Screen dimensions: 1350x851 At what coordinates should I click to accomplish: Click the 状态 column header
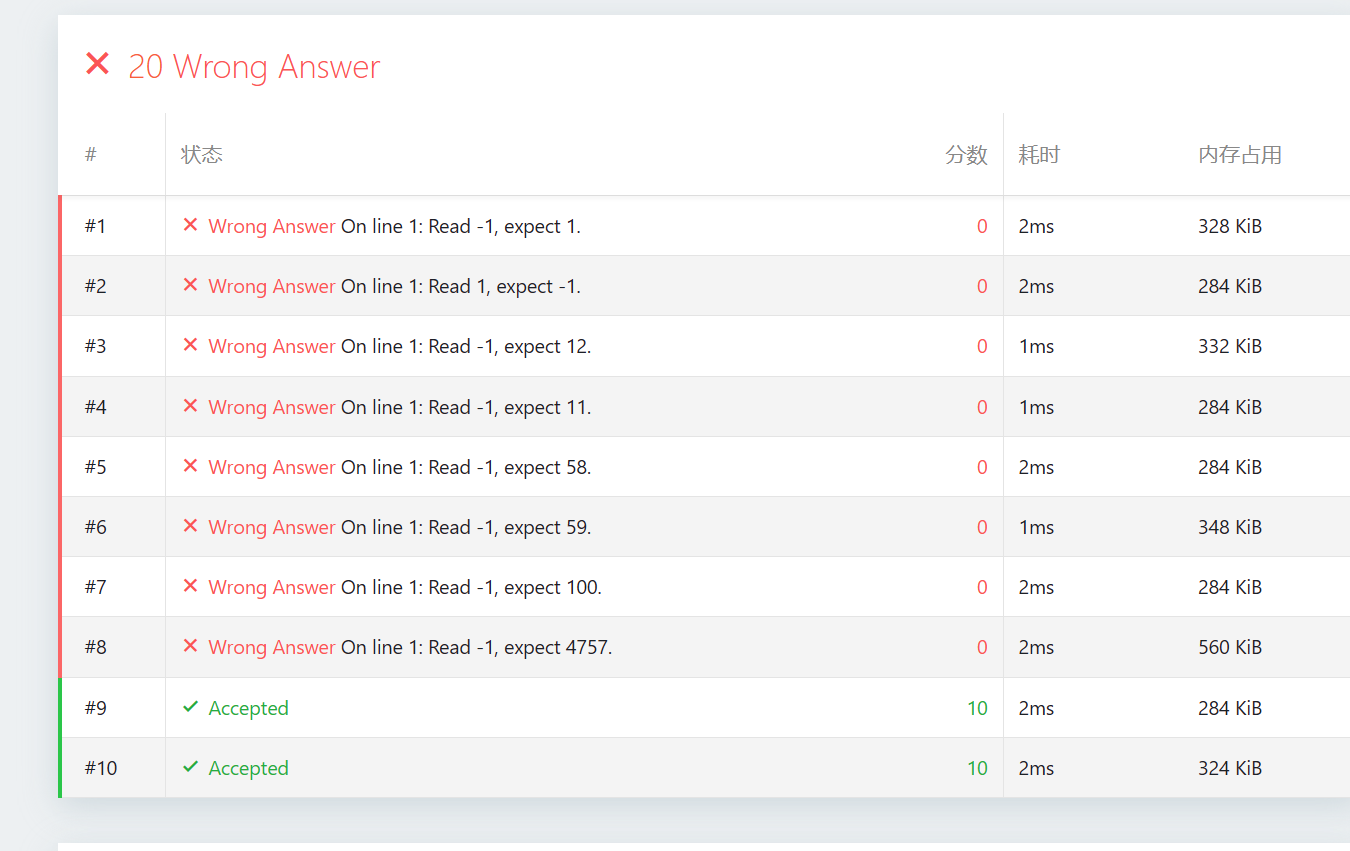pyautogui.click(x=201, y=155)
